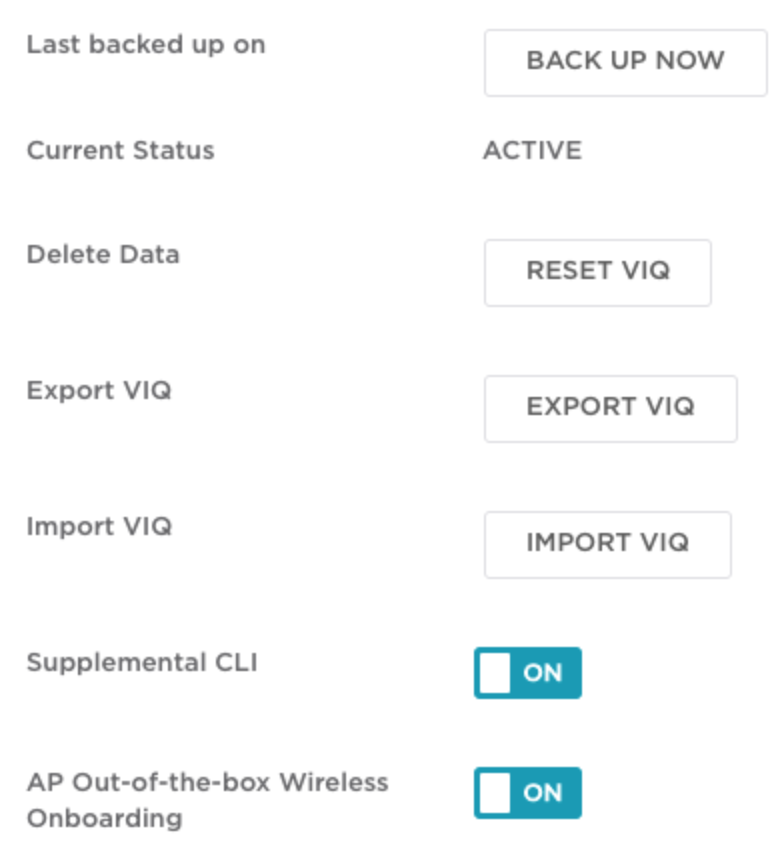Click the Last backed up on label
780x858 pixels.
pyautogui.click(x=146, y=44)
